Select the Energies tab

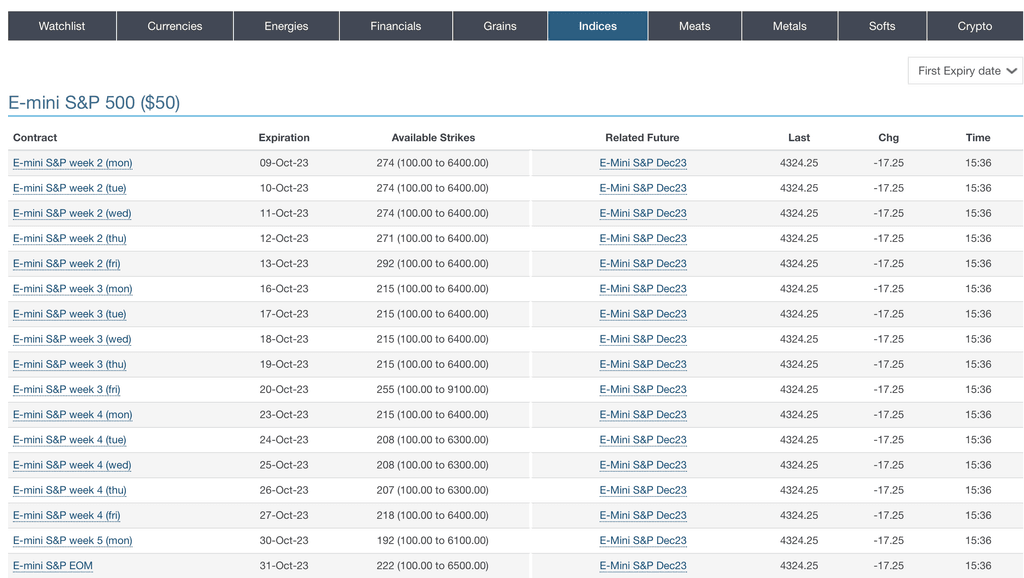pyautogui.click(x=286, y=26)
